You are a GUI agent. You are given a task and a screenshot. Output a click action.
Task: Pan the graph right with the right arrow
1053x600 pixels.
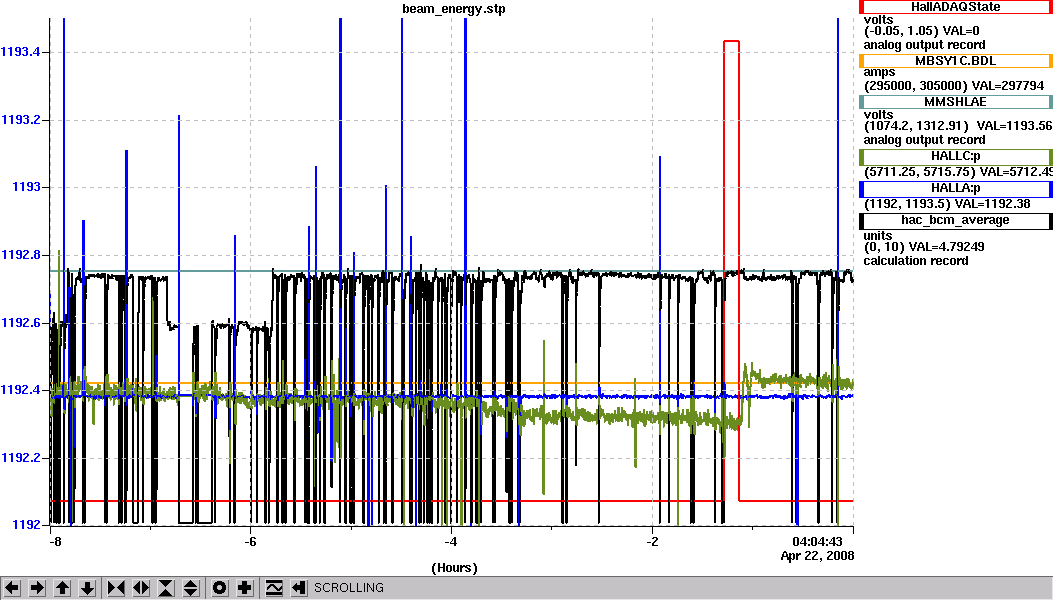pyautogui.click(x=37, y=588)
